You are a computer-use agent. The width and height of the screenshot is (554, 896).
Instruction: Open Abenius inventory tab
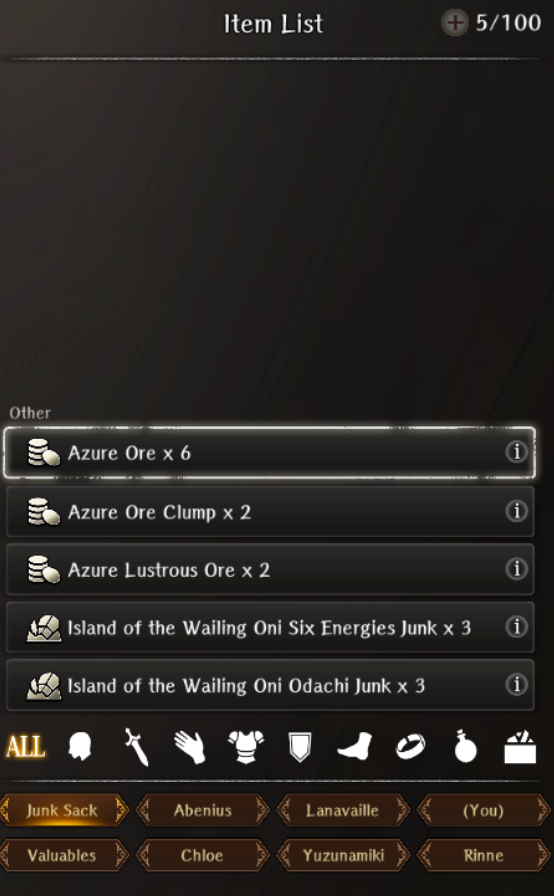(x=203, y=810)
